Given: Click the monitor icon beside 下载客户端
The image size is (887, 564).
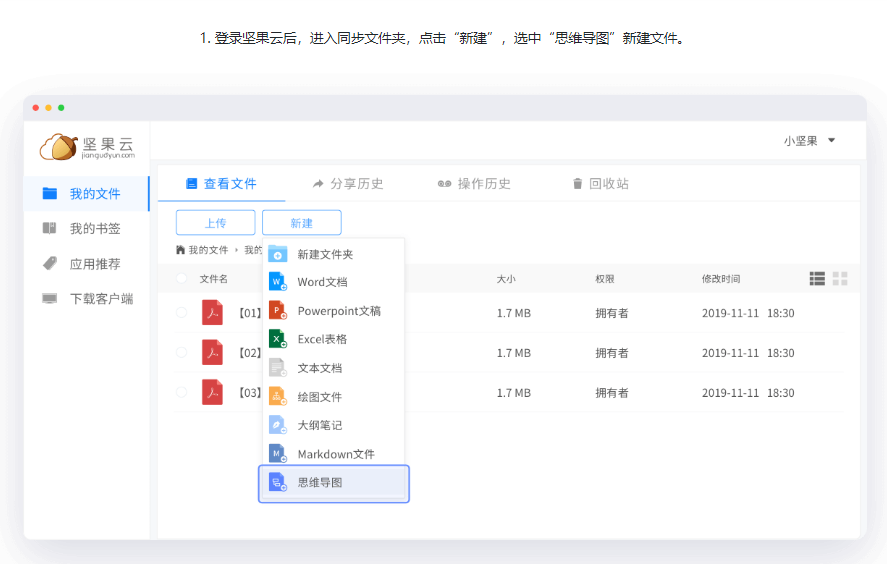Looking at the screenshot, I should (50, 299).
